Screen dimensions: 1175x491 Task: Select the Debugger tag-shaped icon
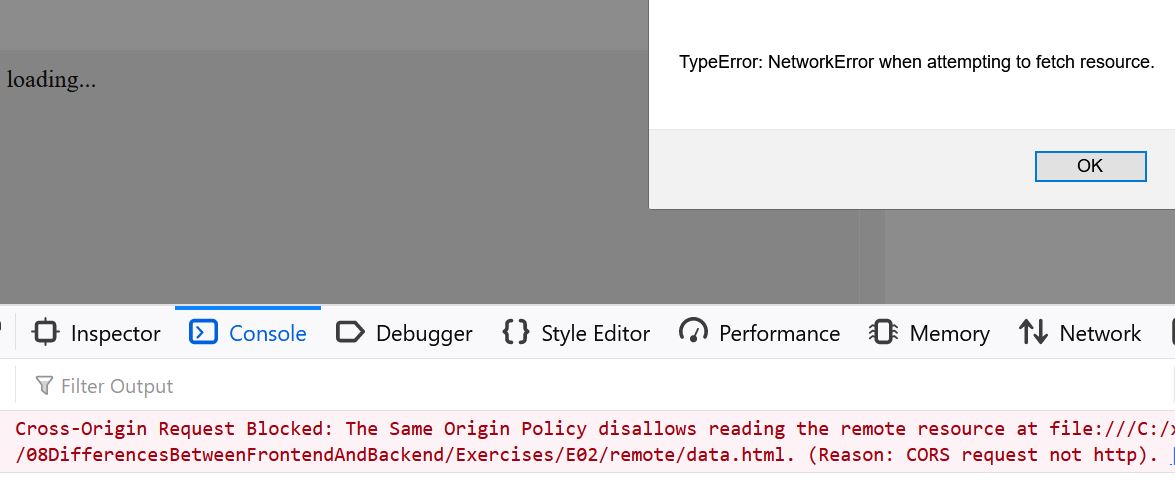[350, 331]
